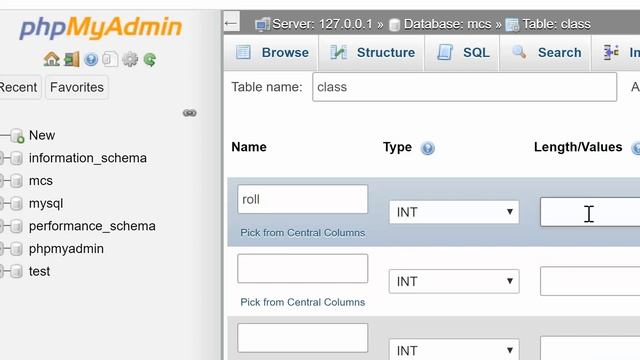Image resolution: width=640 pixels, height=360 pixels.
Task: Click the phpmyadmin database cylinder icon
Action: point(16,249)
